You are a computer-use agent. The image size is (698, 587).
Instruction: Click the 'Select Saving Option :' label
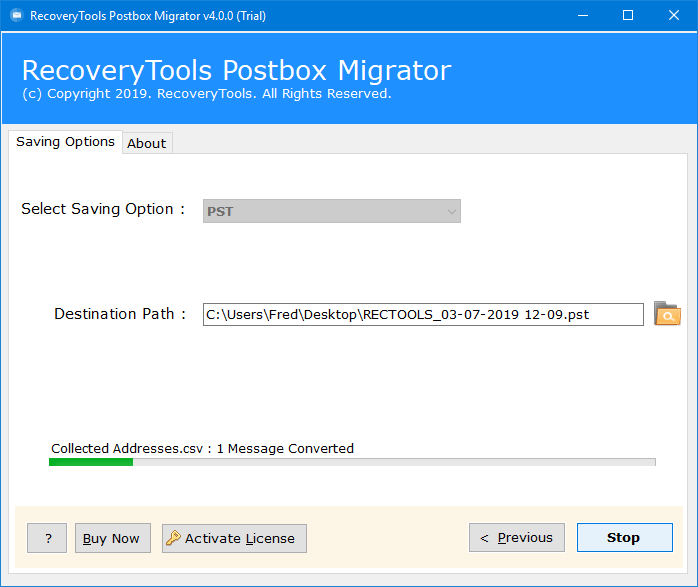click(x=103, y=209)
